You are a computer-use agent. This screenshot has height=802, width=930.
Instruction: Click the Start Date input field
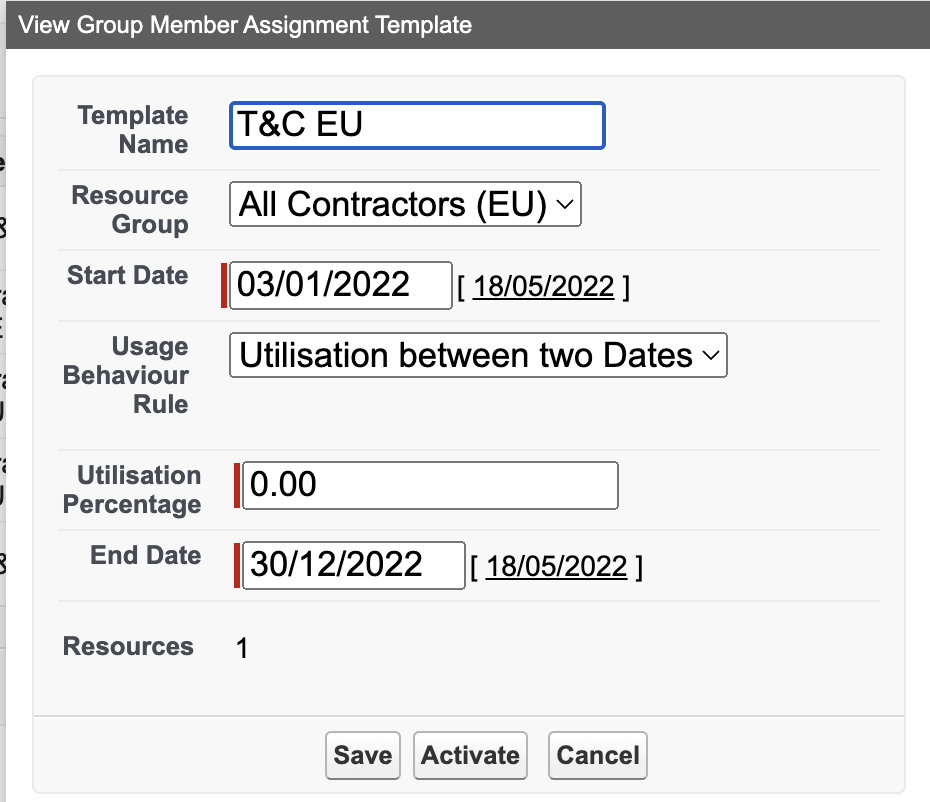tap(340, 285)
